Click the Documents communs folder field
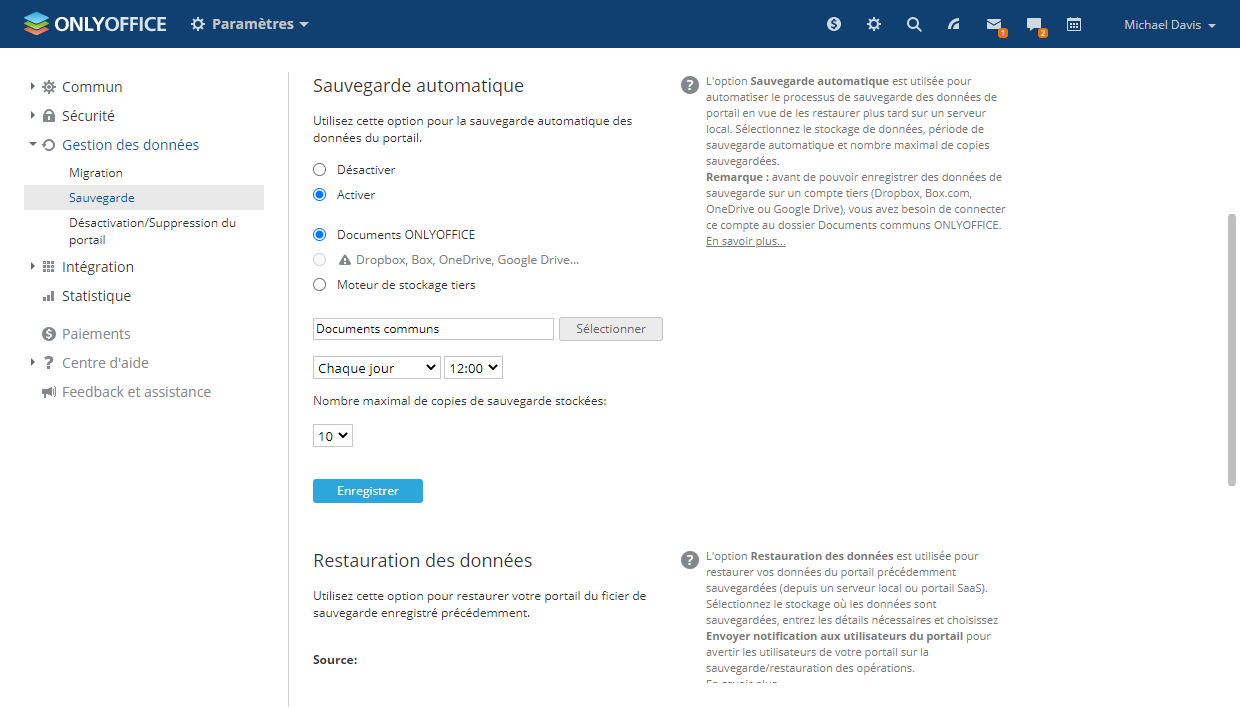Screen dimensions: 1240x708 tap(433, 329)
